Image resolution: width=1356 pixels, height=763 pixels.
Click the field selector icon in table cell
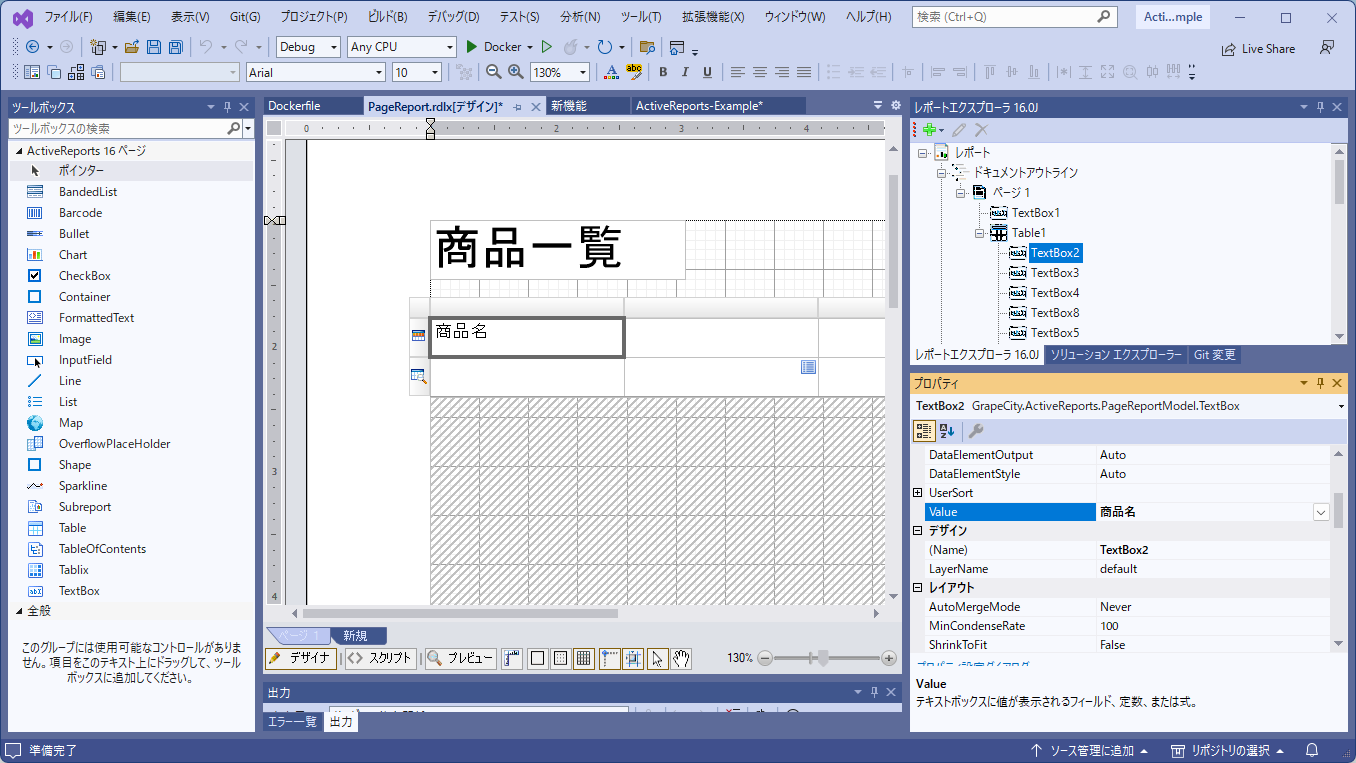808,368
